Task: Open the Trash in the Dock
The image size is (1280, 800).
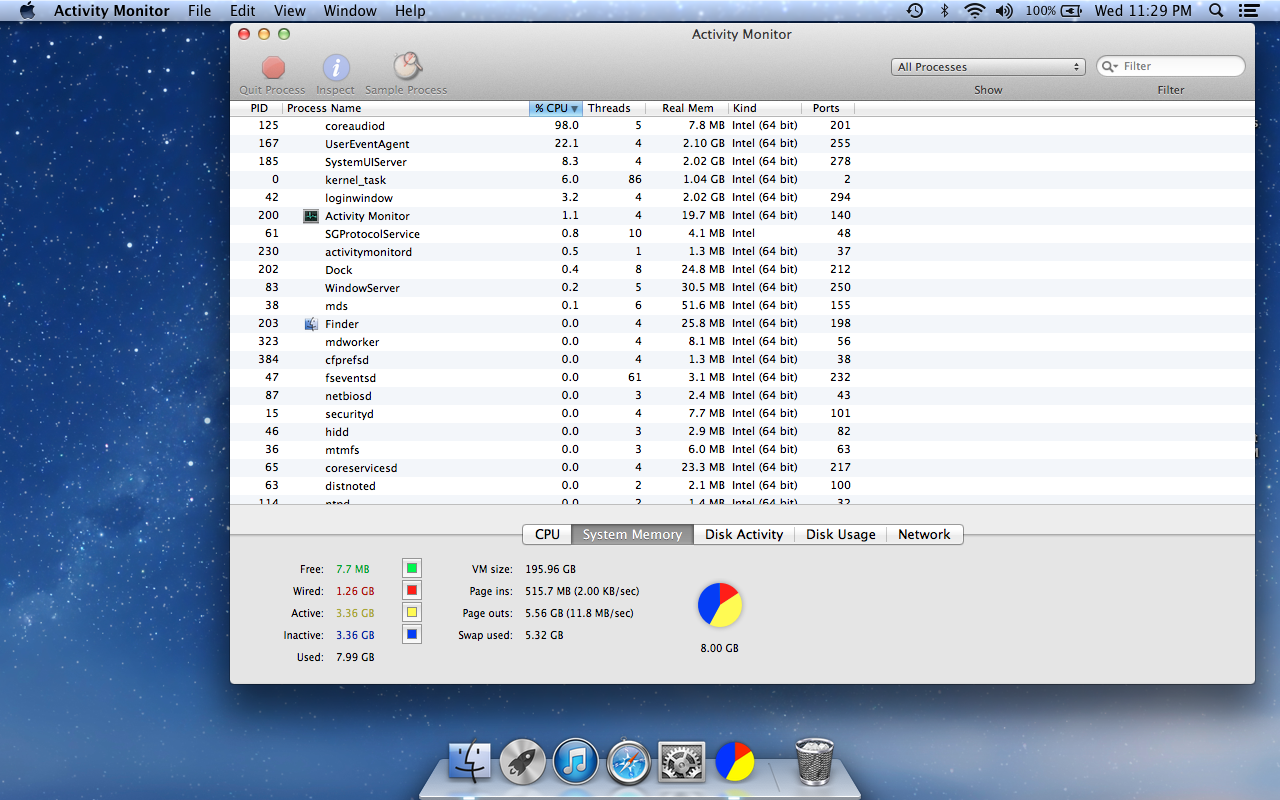Action: pyautogui.click(x=814, y=762)
